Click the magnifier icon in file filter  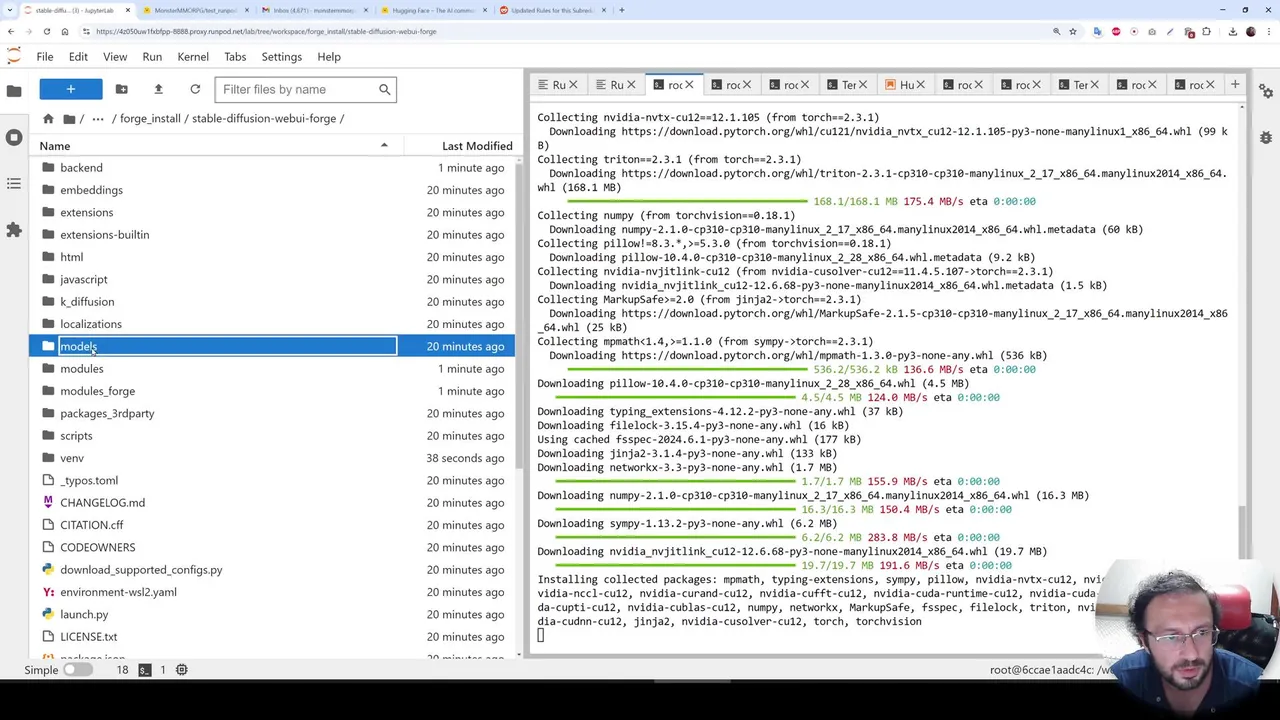(384, 90)
